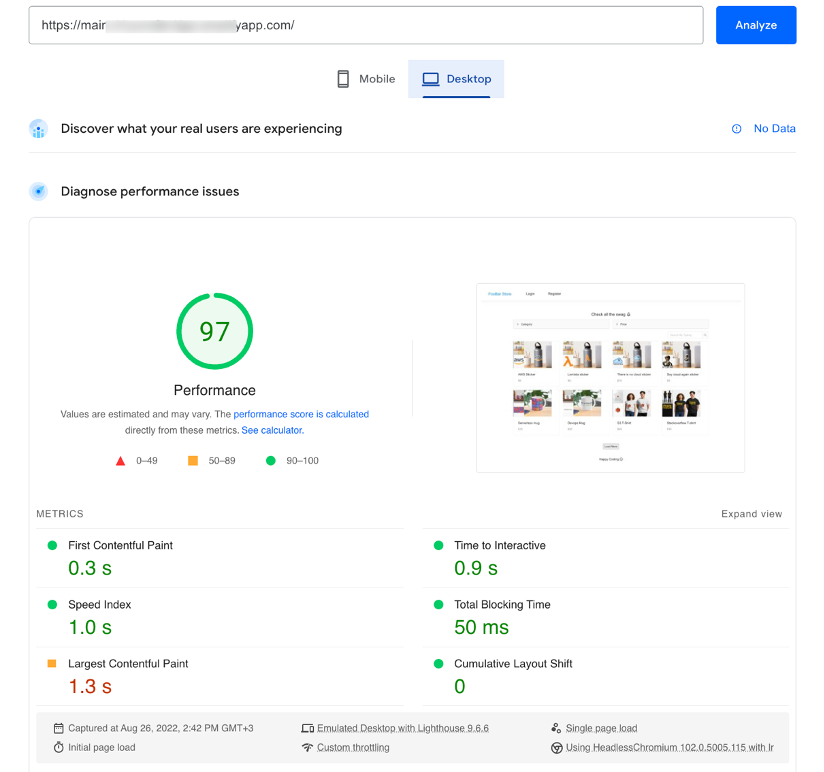The image size is (824, 772).
Task: Click the device icon beside Emulated Desktop
Action: point(308,728)
